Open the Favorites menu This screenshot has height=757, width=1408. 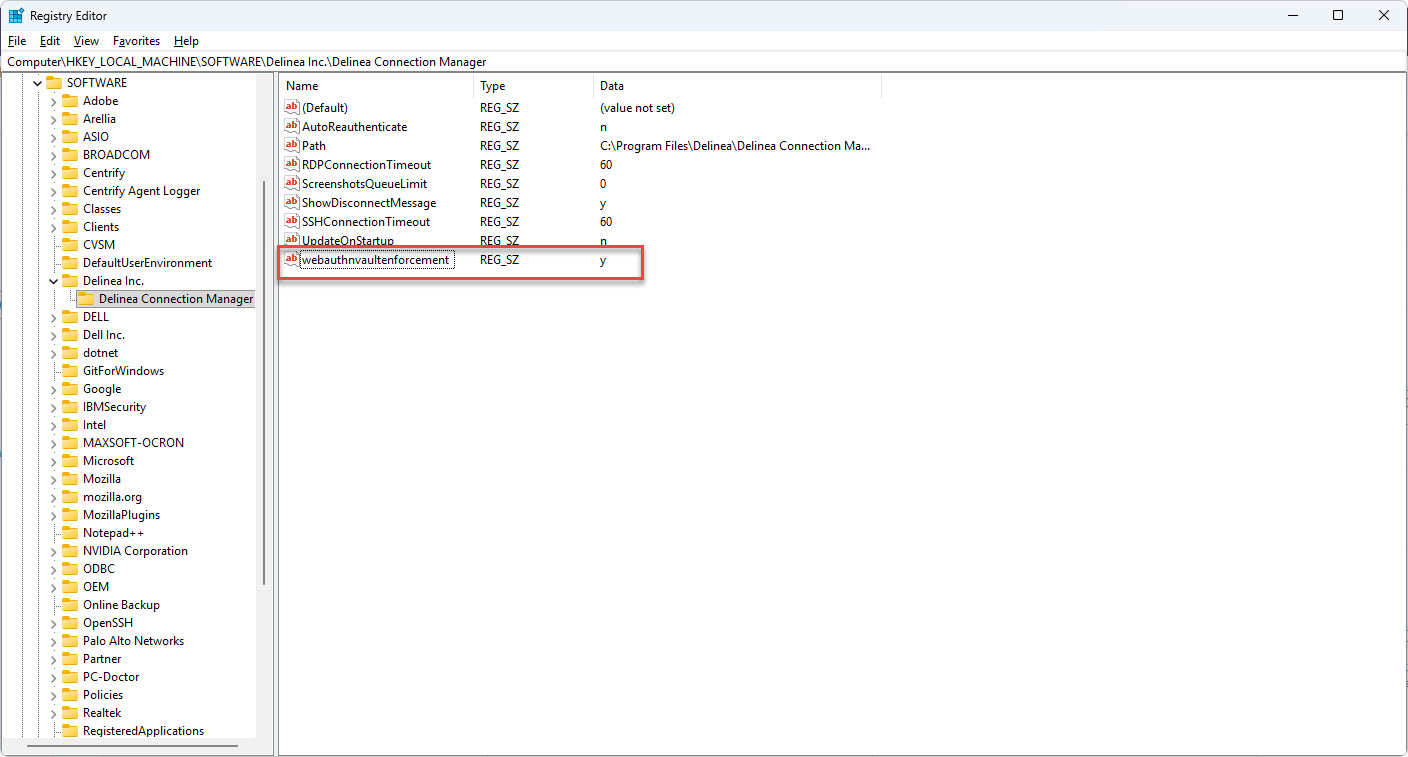tap(136, 41)
